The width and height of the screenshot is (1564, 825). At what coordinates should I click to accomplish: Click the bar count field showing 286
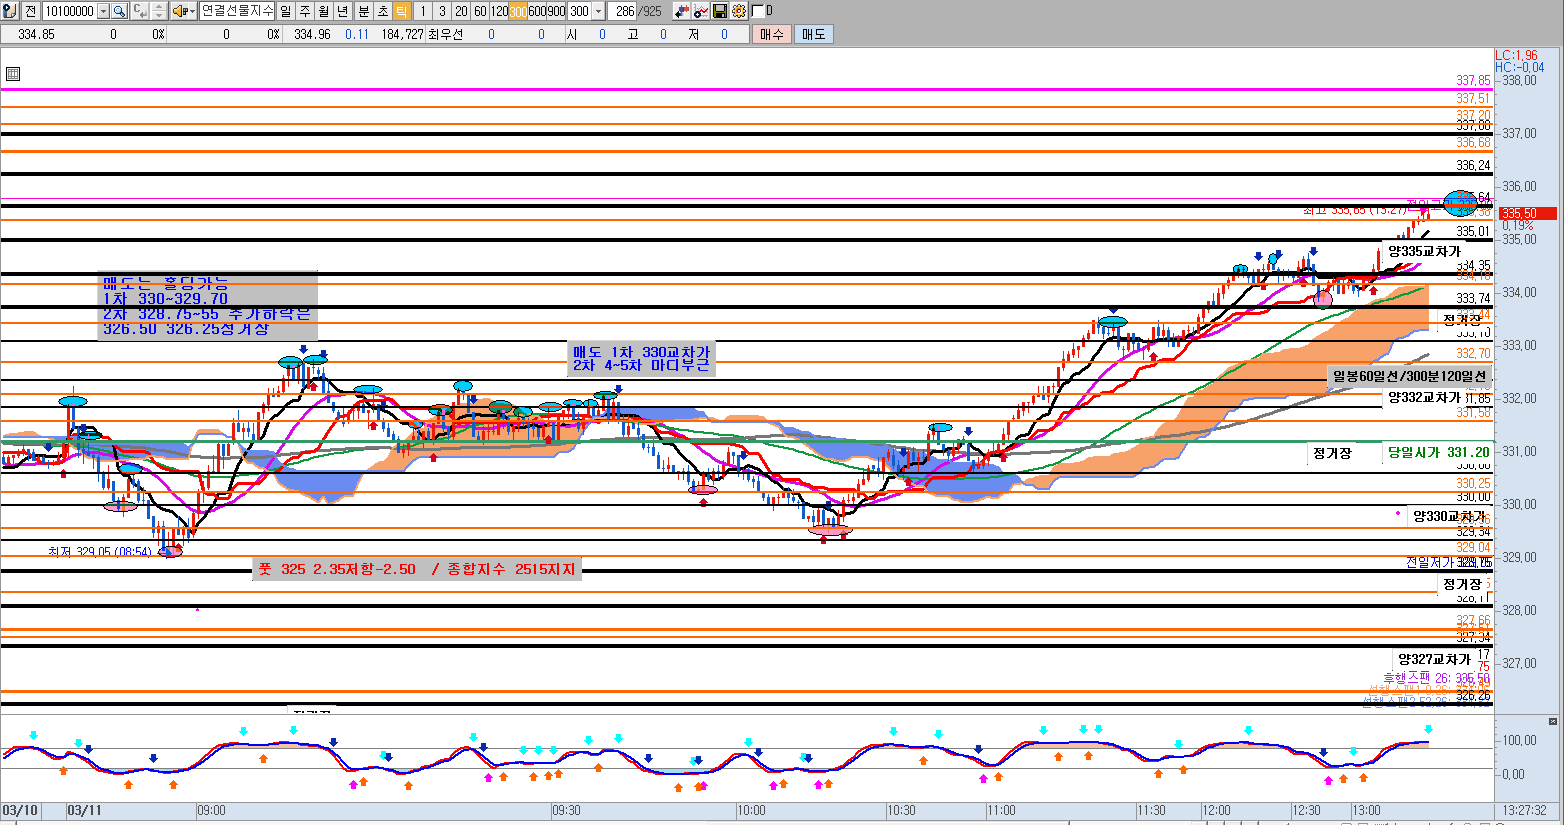pos(623,11)
